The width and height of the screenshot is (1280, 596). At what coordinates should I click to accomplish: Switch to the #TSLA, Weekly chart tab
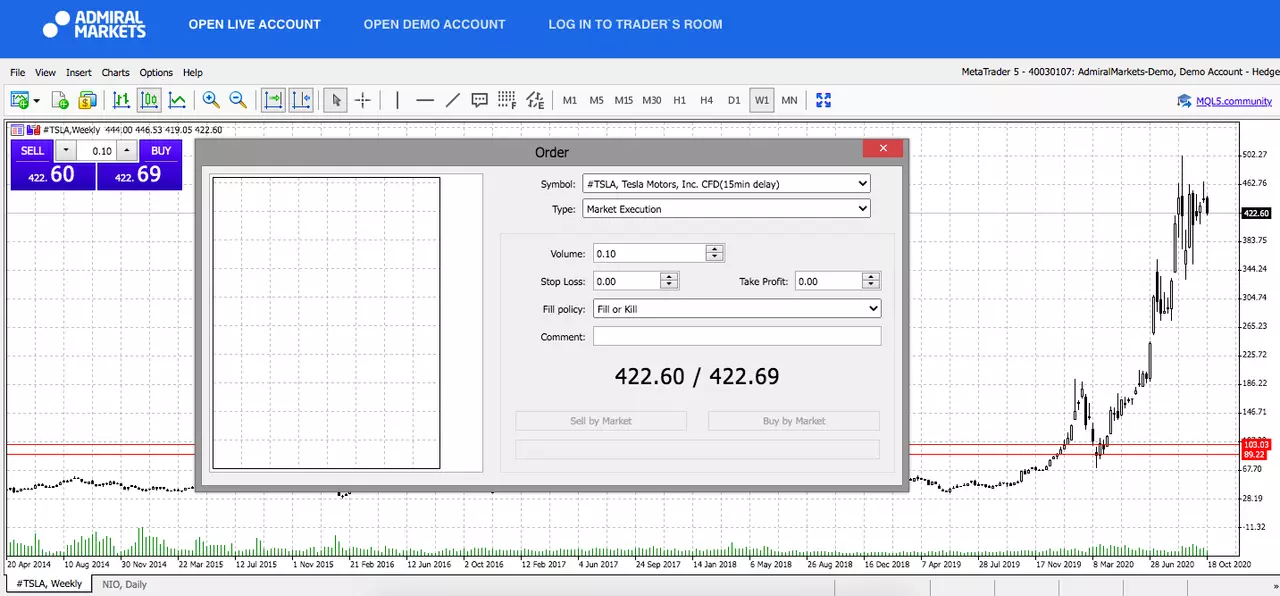tap(49, 584)
